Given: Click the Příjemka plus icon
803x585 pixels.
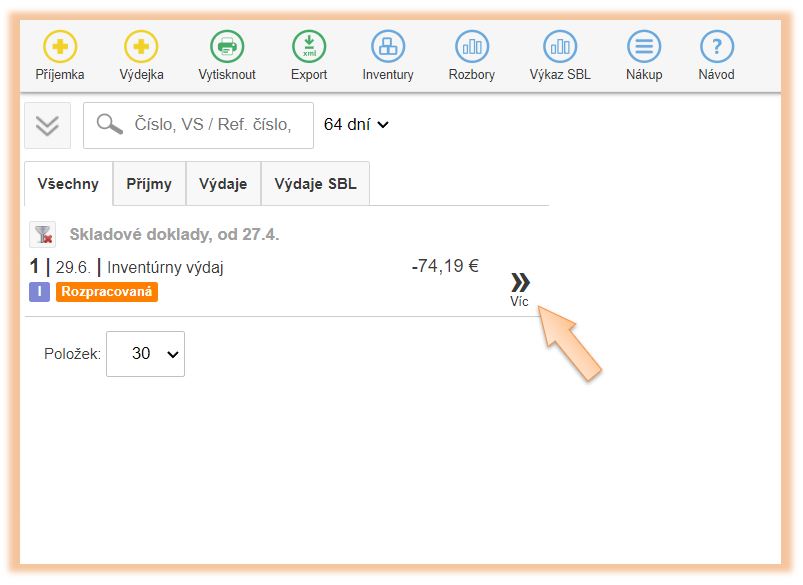Looking at the screenshot, I should (60, 47).
